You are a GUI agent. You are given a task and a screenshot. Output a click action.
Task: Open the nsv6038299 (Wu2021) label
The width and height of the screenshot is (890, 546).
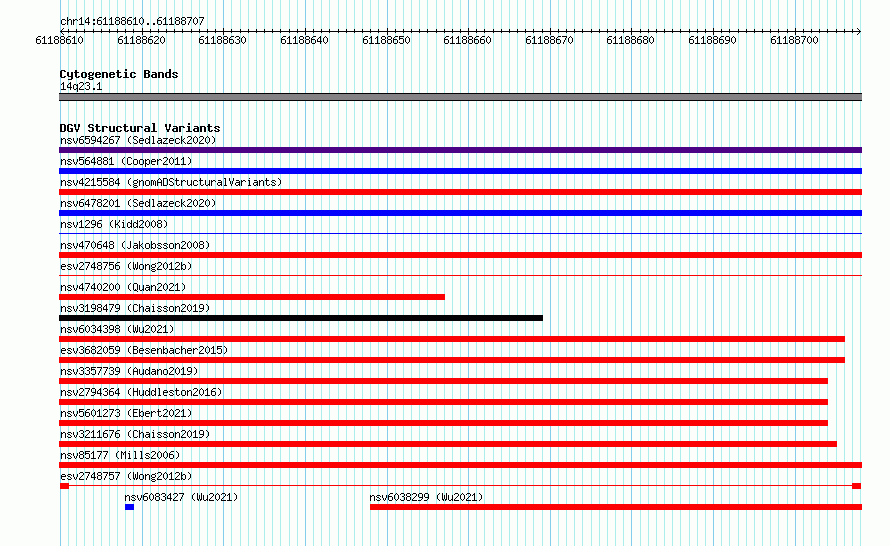(426, 497)
